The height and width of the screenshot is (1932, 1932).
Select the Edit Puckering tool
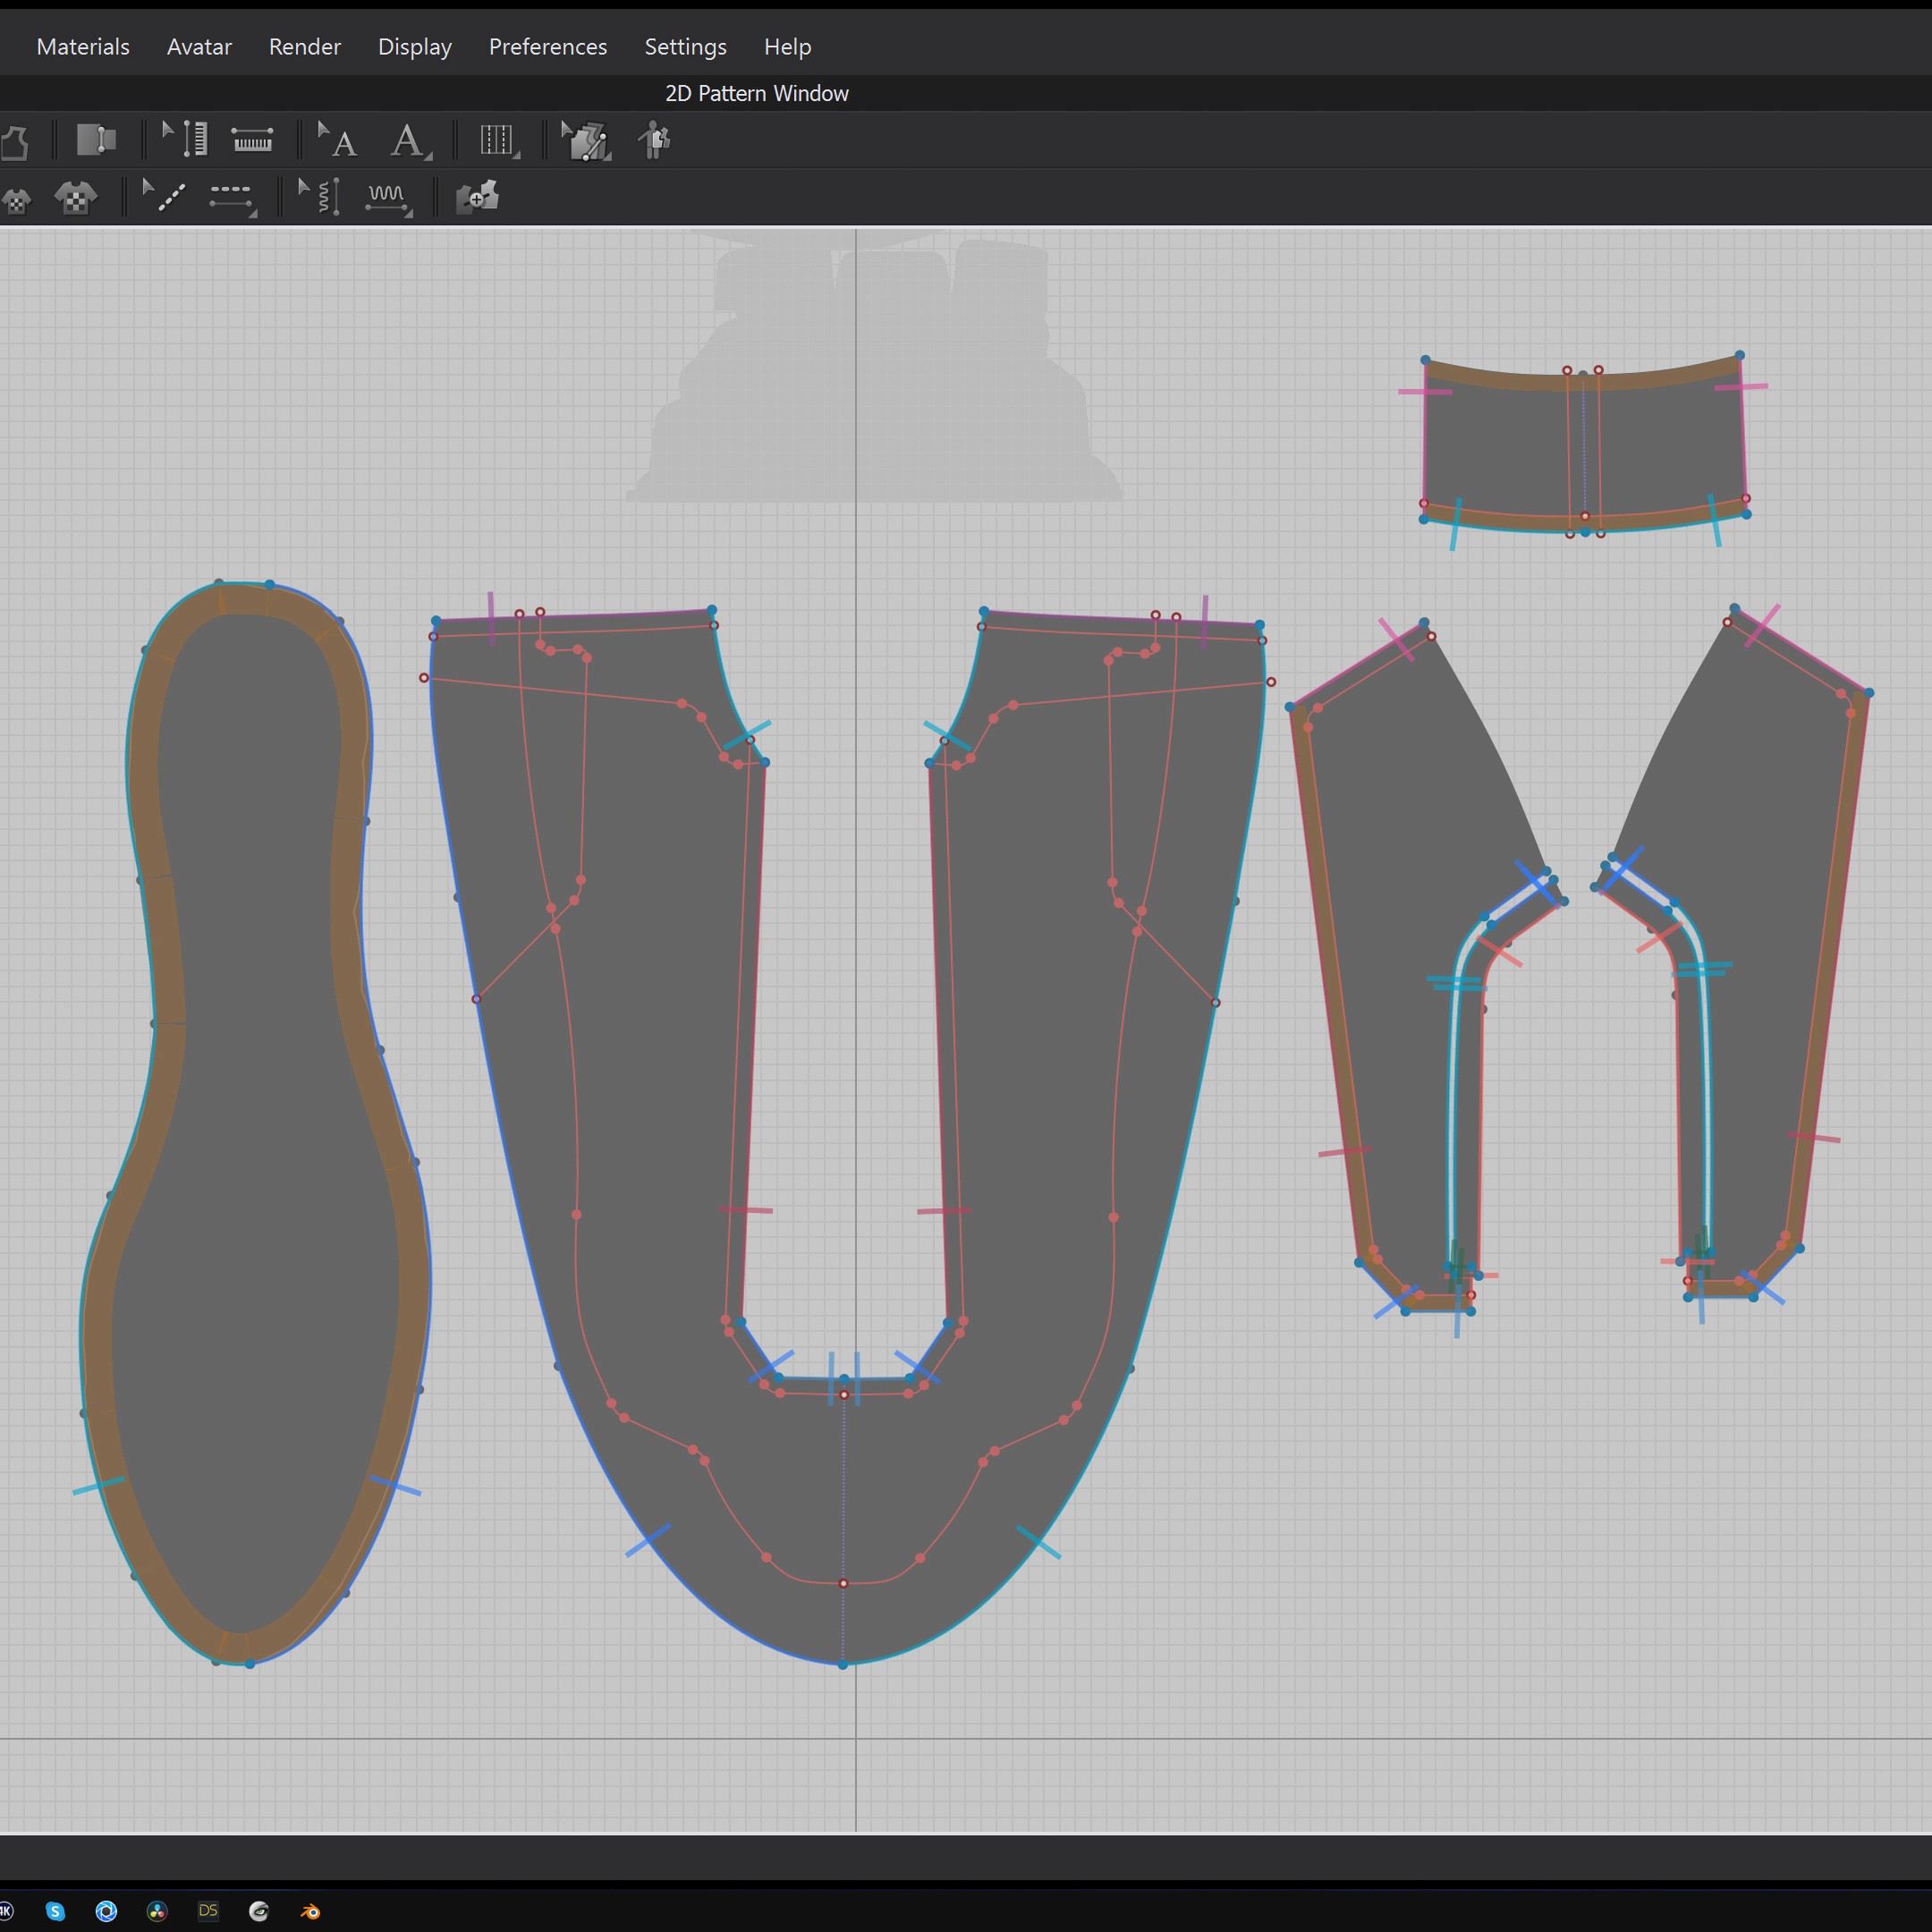(x=320, y=197)
